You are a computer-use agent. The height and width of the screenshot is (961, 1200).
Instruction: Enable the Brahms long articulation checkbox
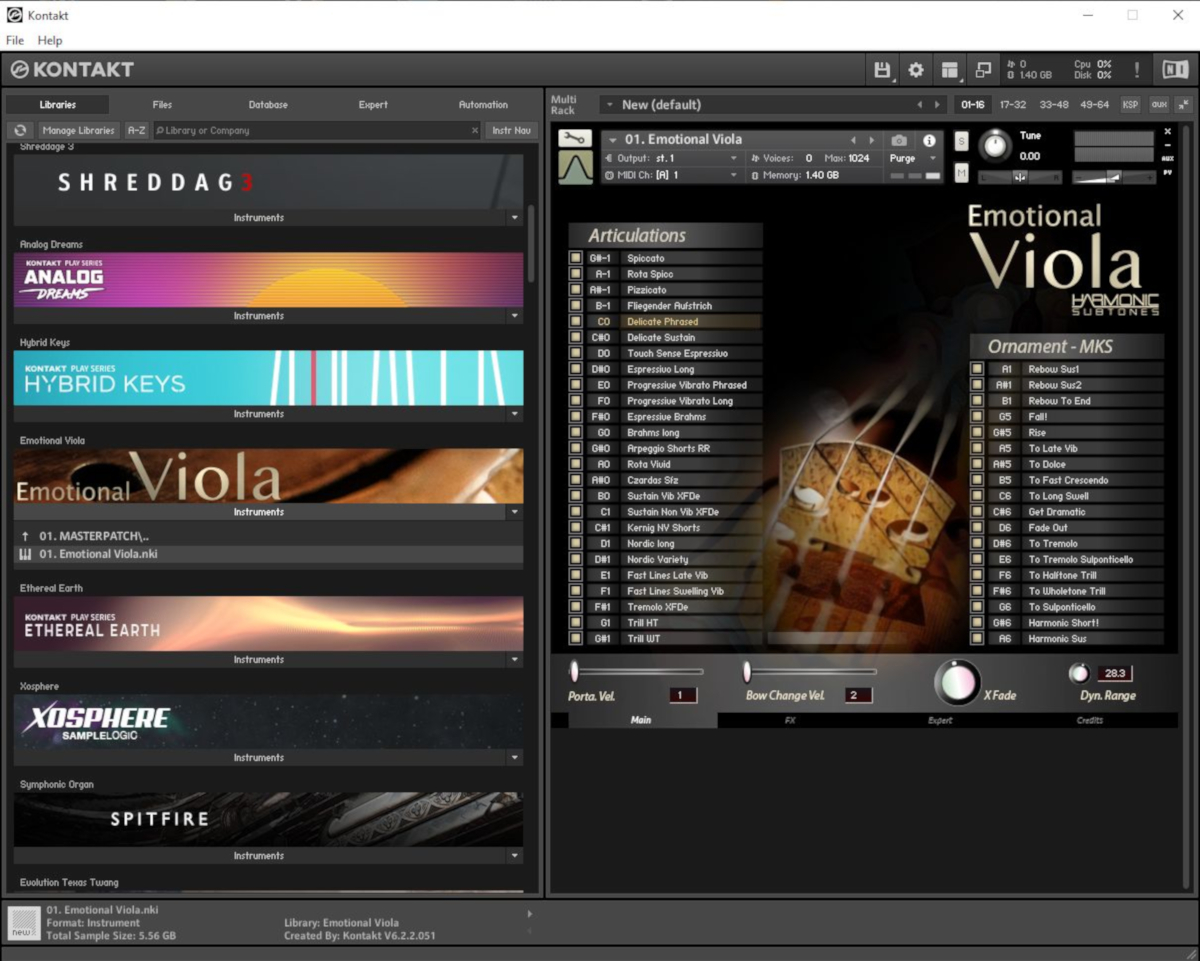576,433
